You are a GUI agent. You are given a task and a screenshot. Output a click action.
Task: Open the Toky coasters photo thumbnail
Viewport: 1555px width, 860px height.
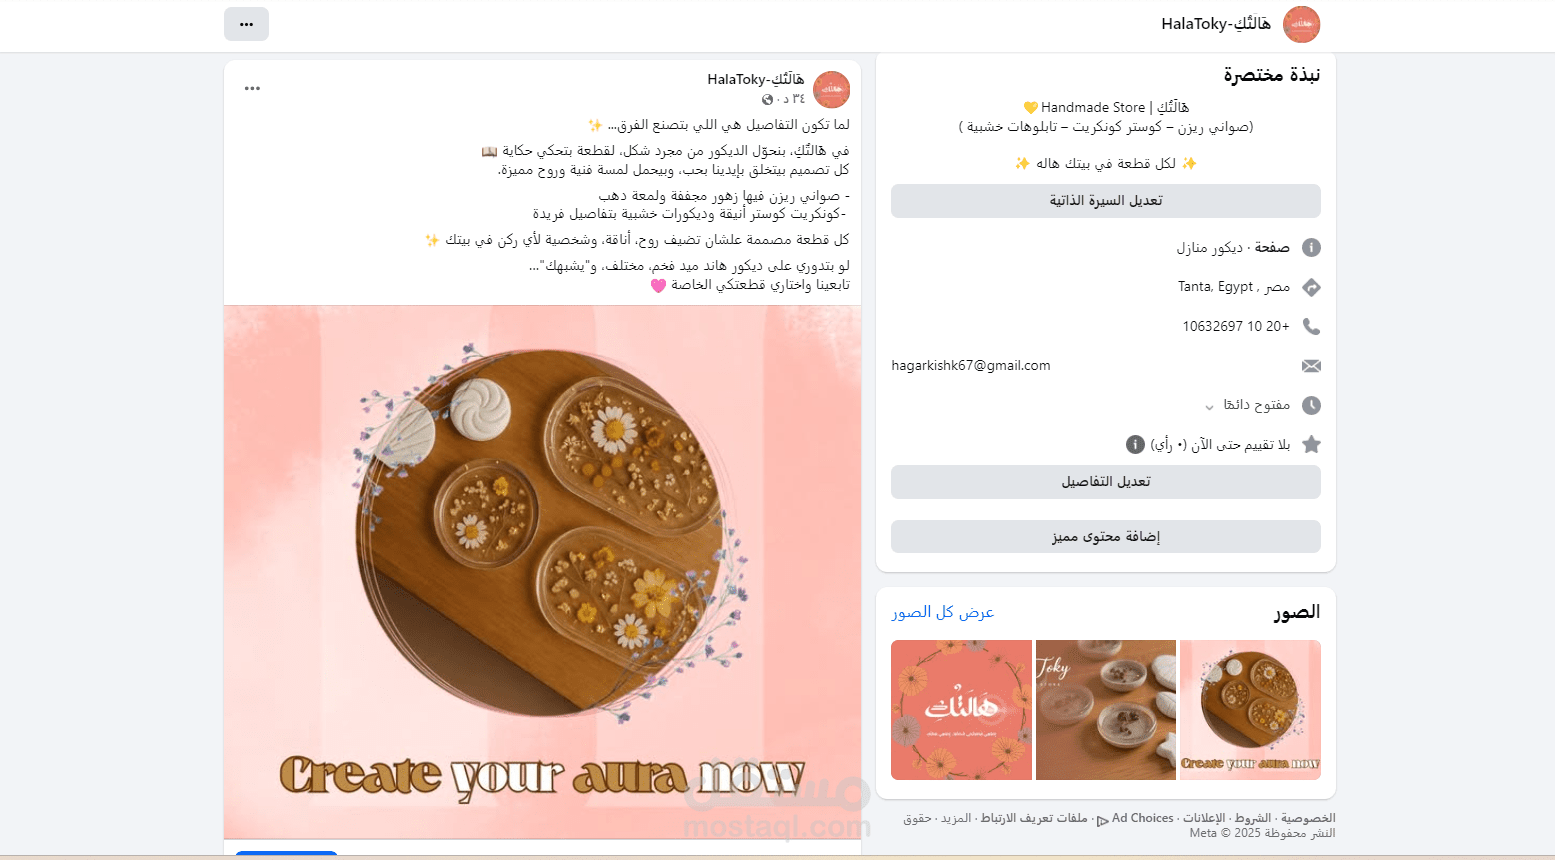[1106, 710]
